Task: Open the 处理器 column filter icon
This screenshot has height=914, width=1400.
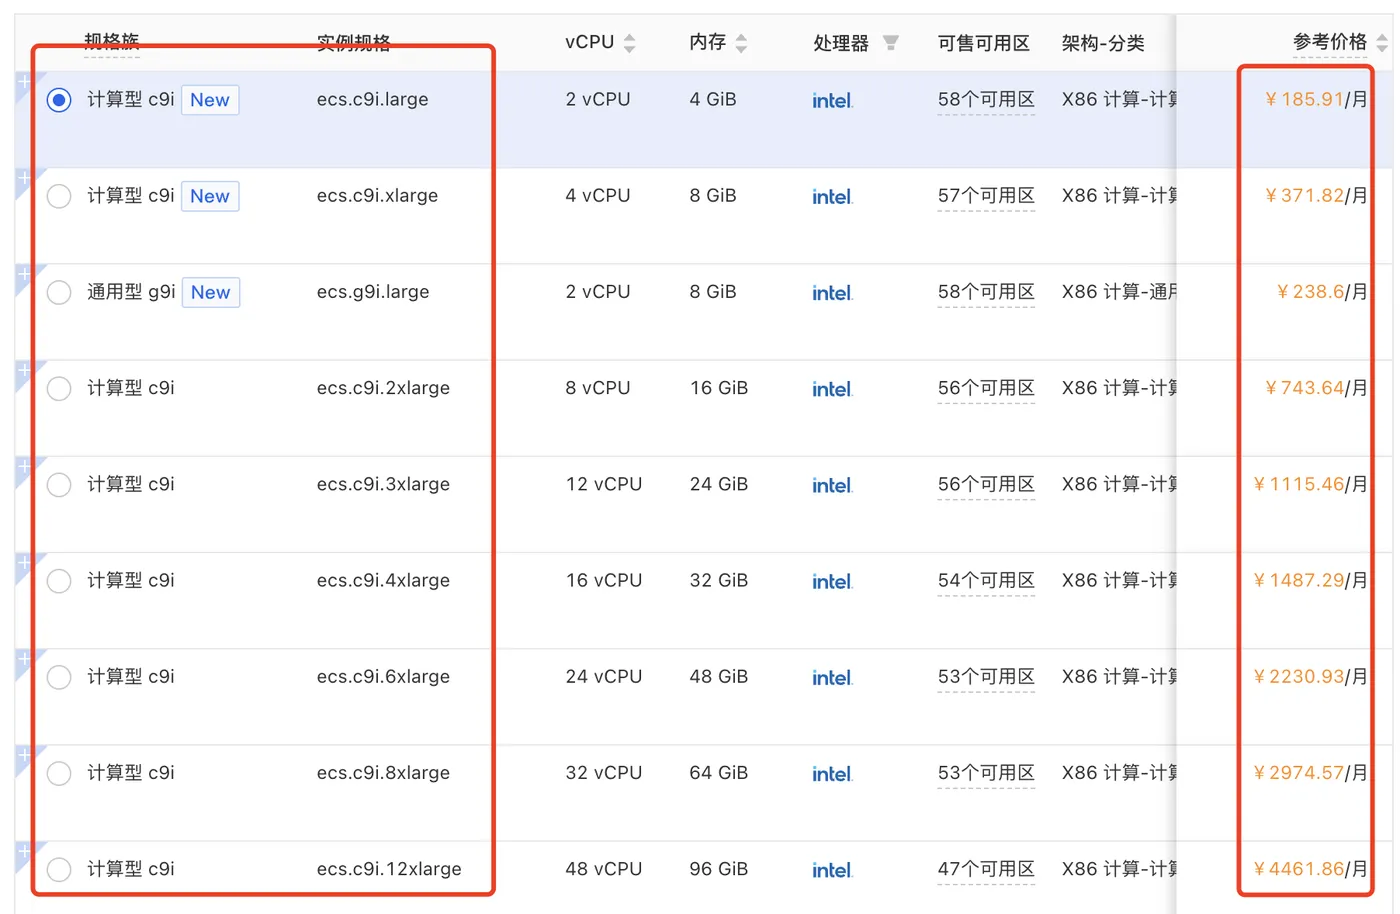Action: [893, 42]
